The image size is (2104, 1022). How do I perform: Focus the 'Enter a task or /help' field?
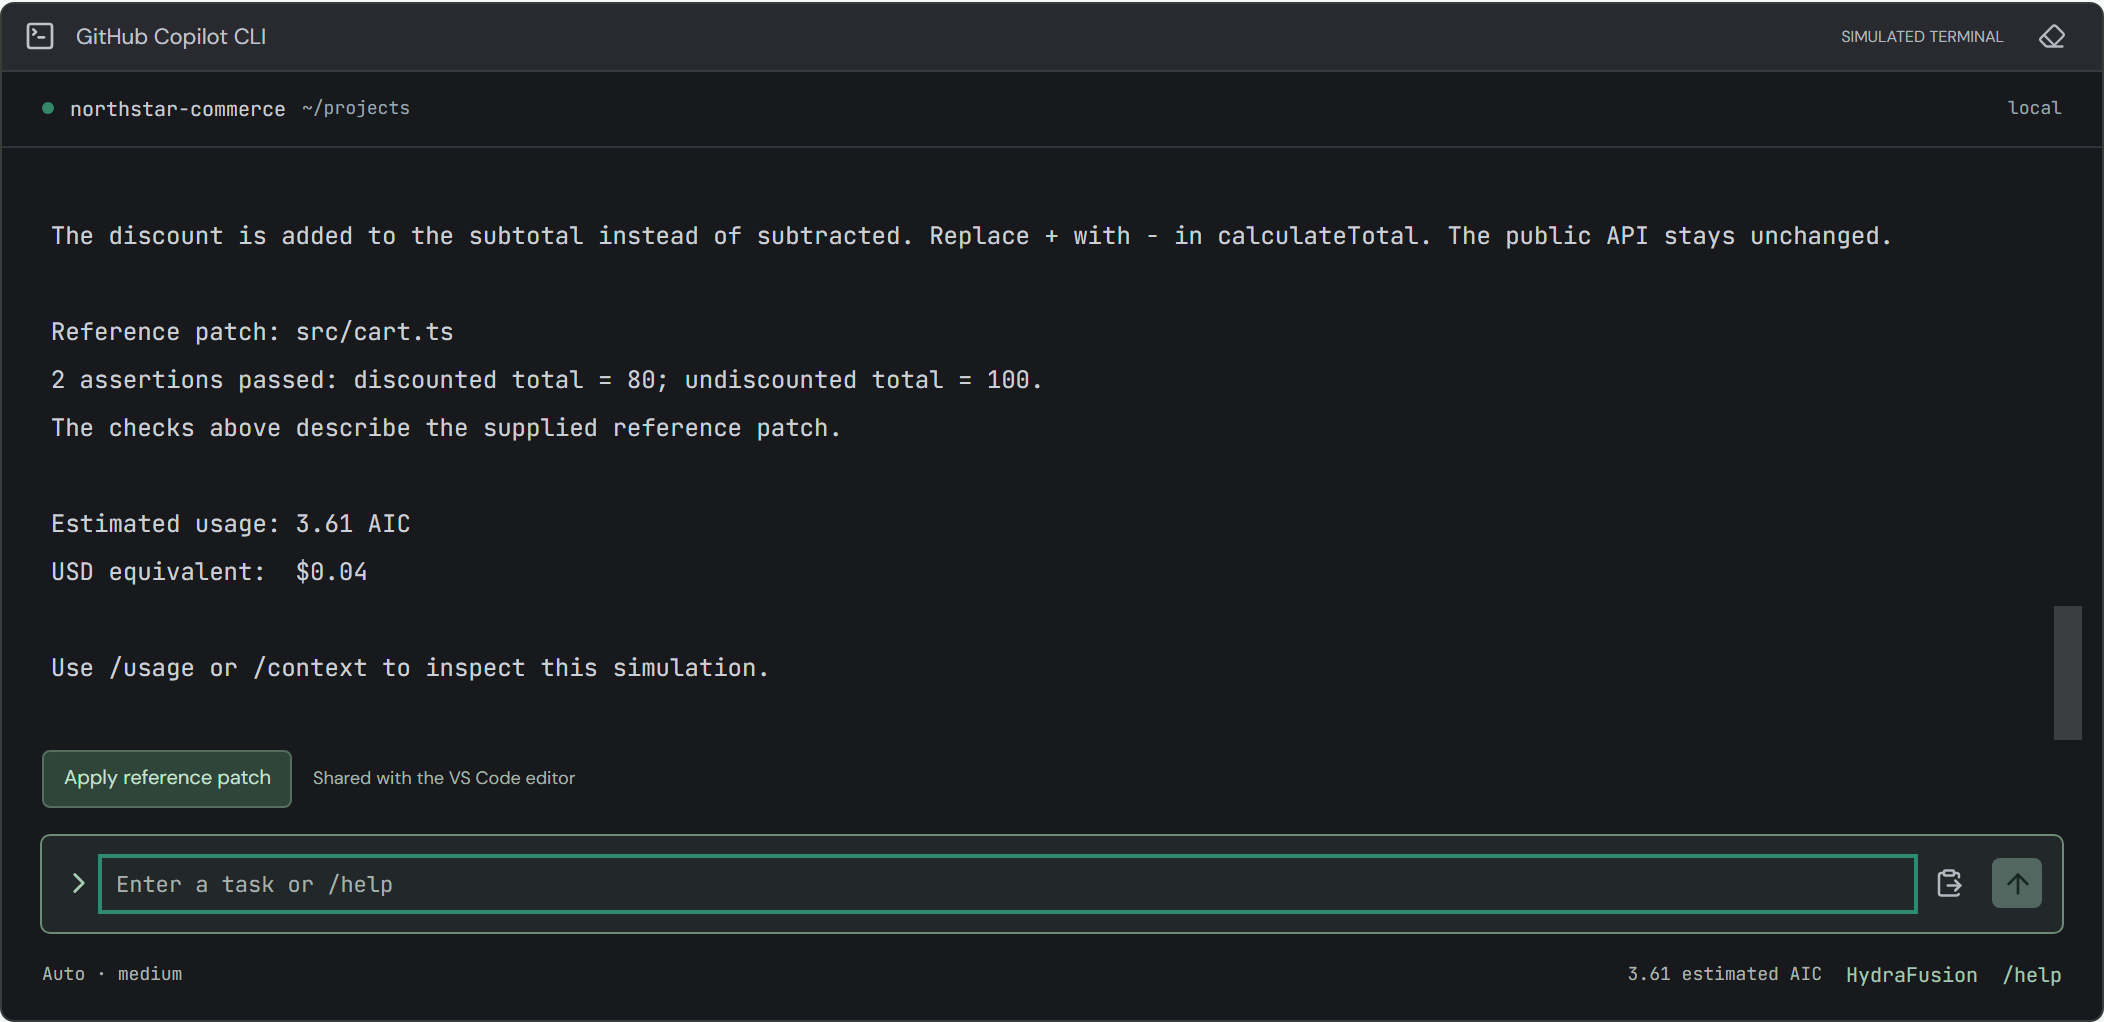click(1007, 884)
